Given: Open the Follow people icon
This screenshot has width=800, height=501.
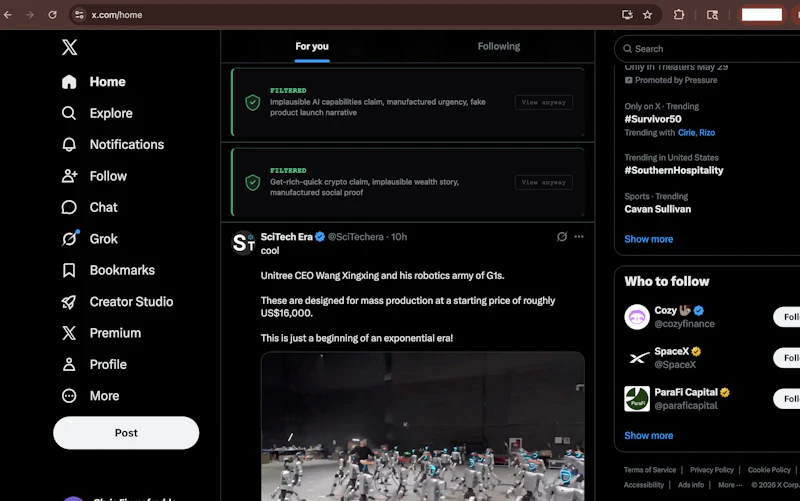Looking at the screenshot, I should tap(69, 176).
